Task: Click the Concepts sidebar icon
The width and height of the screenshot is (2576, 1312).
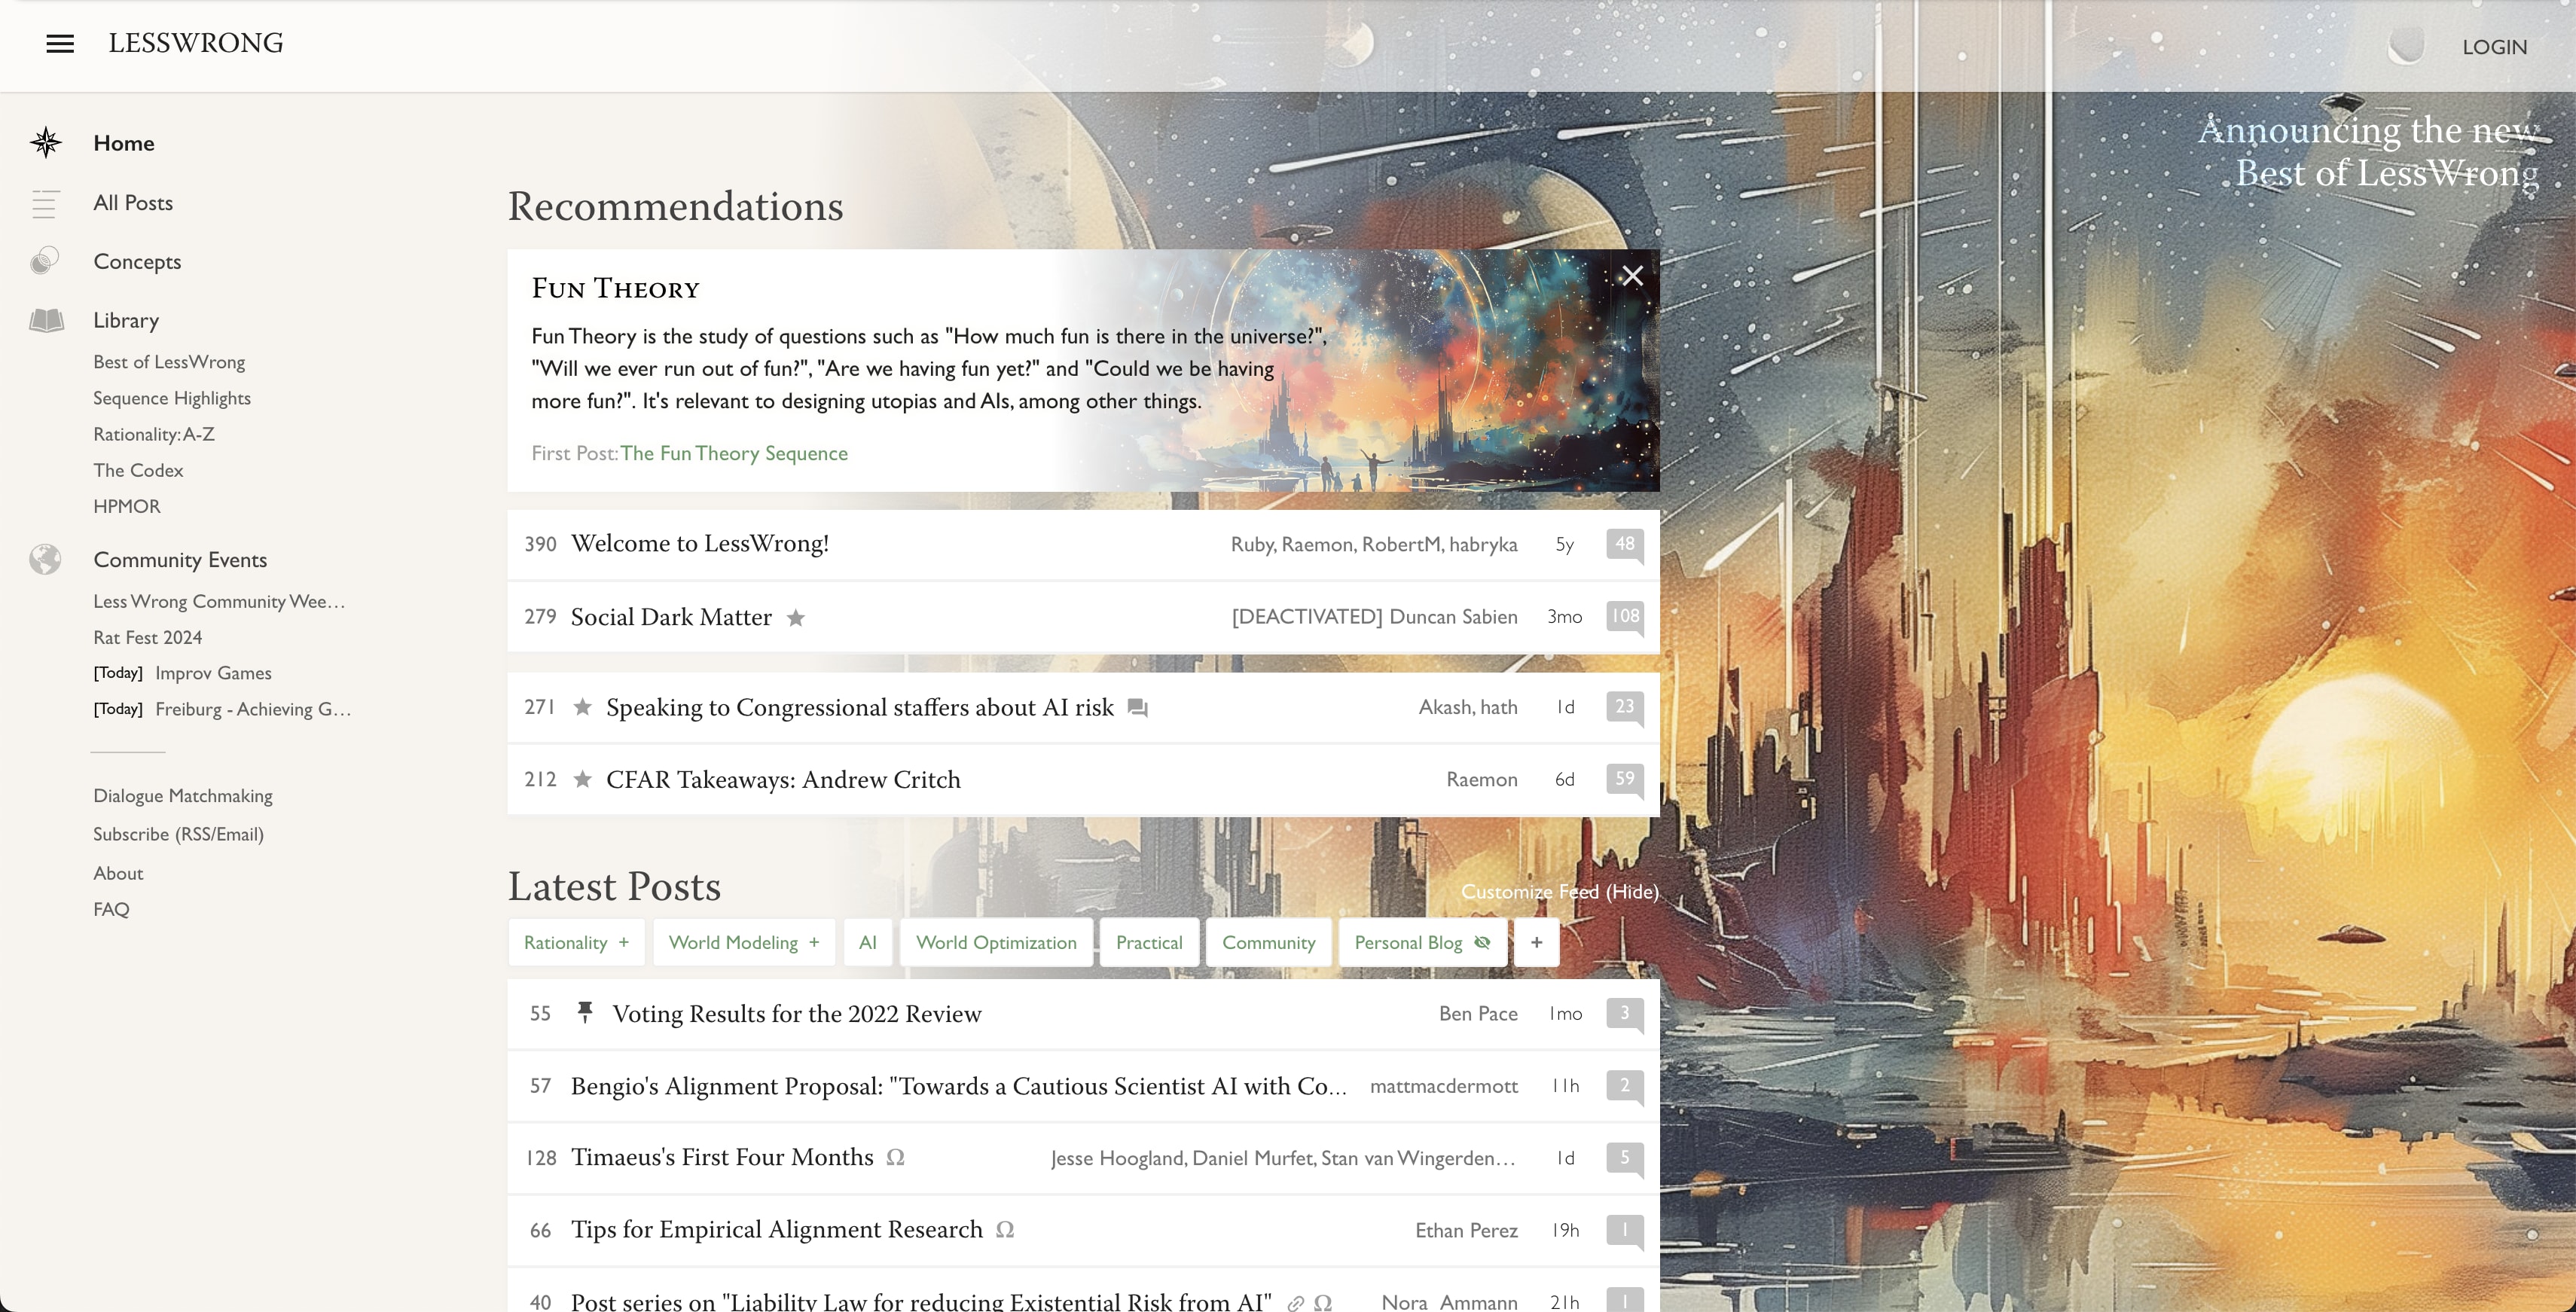Action: point(45,261)
